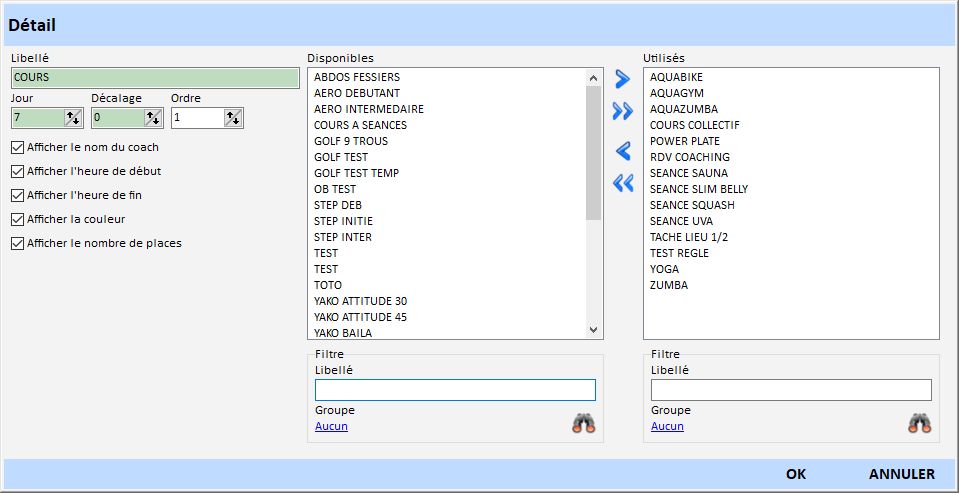Click binoculars search icon under Disponibles filter
Screen dimensions: 959x493
[583, 423]
